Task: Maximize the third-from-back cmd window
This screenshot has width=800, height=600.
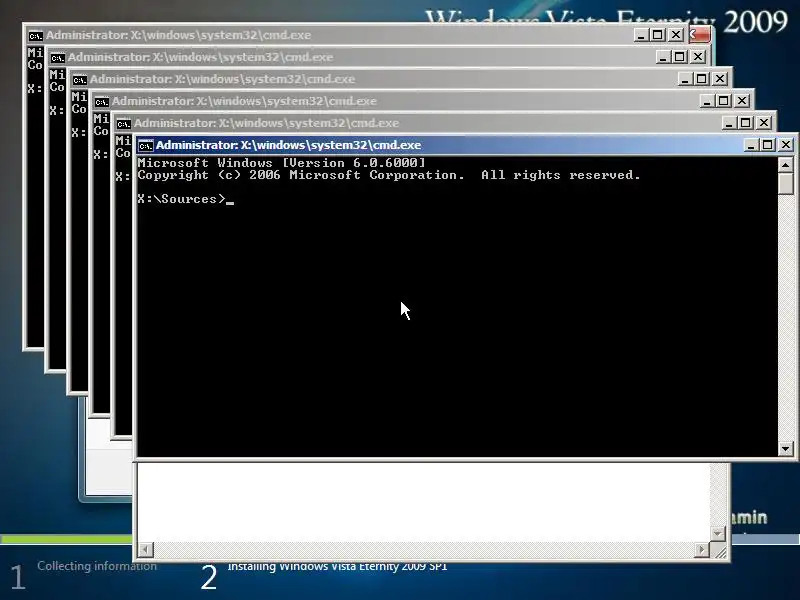Action: [x=702, y=79]
